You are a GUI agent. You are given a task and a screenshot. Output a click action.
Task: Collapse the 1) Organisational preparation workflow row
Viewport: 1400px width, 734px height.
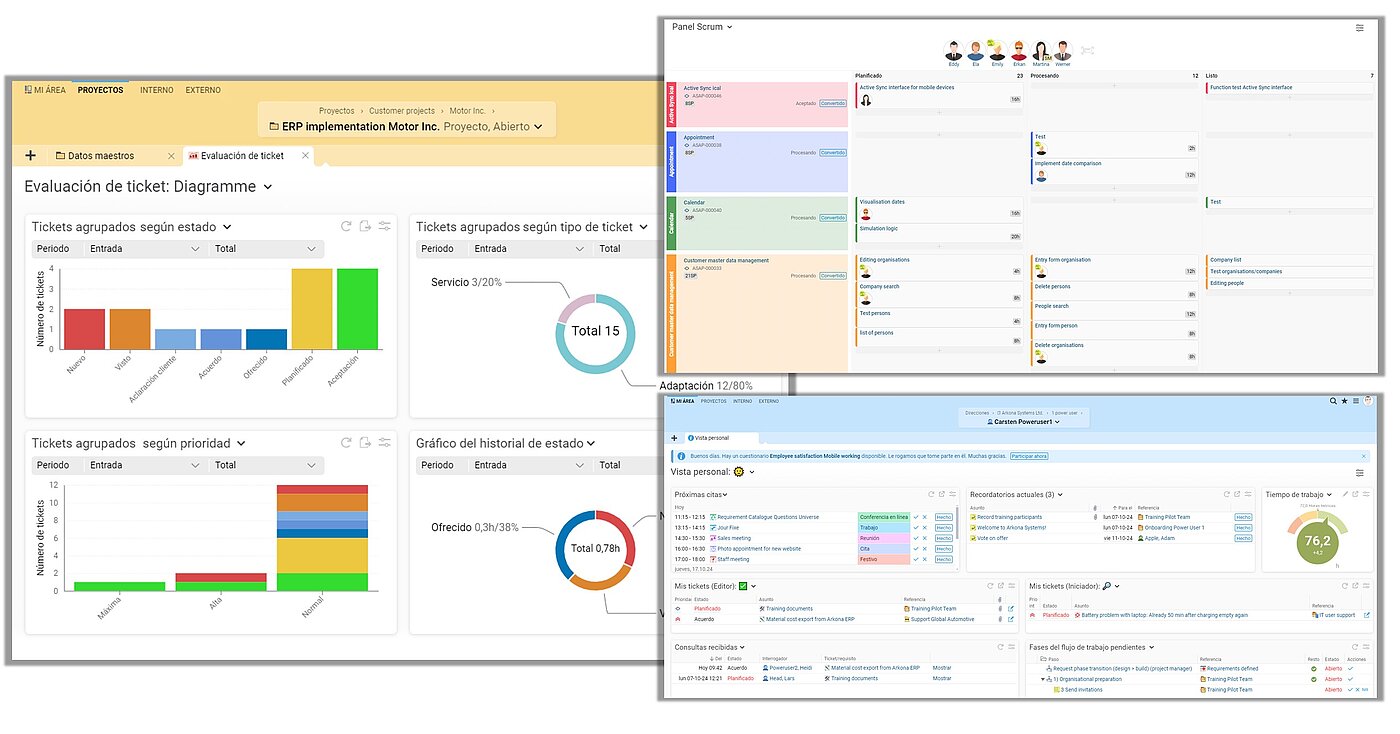(x=1042, y=679)
